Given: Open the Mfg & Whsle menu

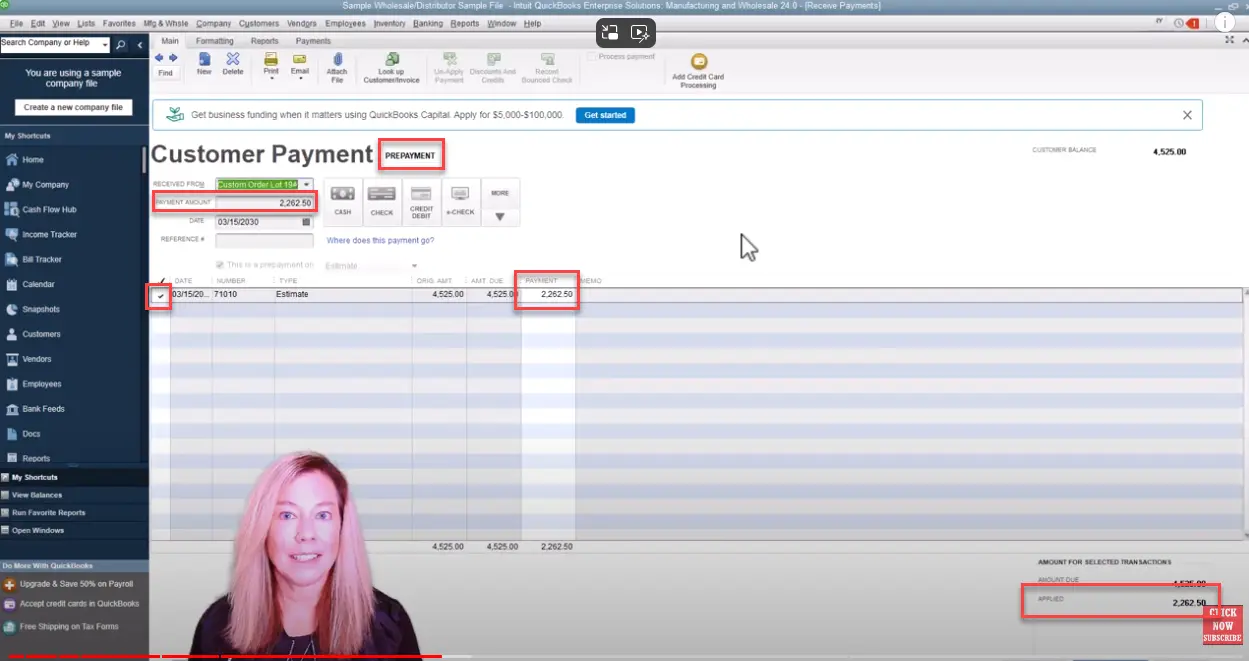Looking at the screenshot, I should [x=165, y=23].
